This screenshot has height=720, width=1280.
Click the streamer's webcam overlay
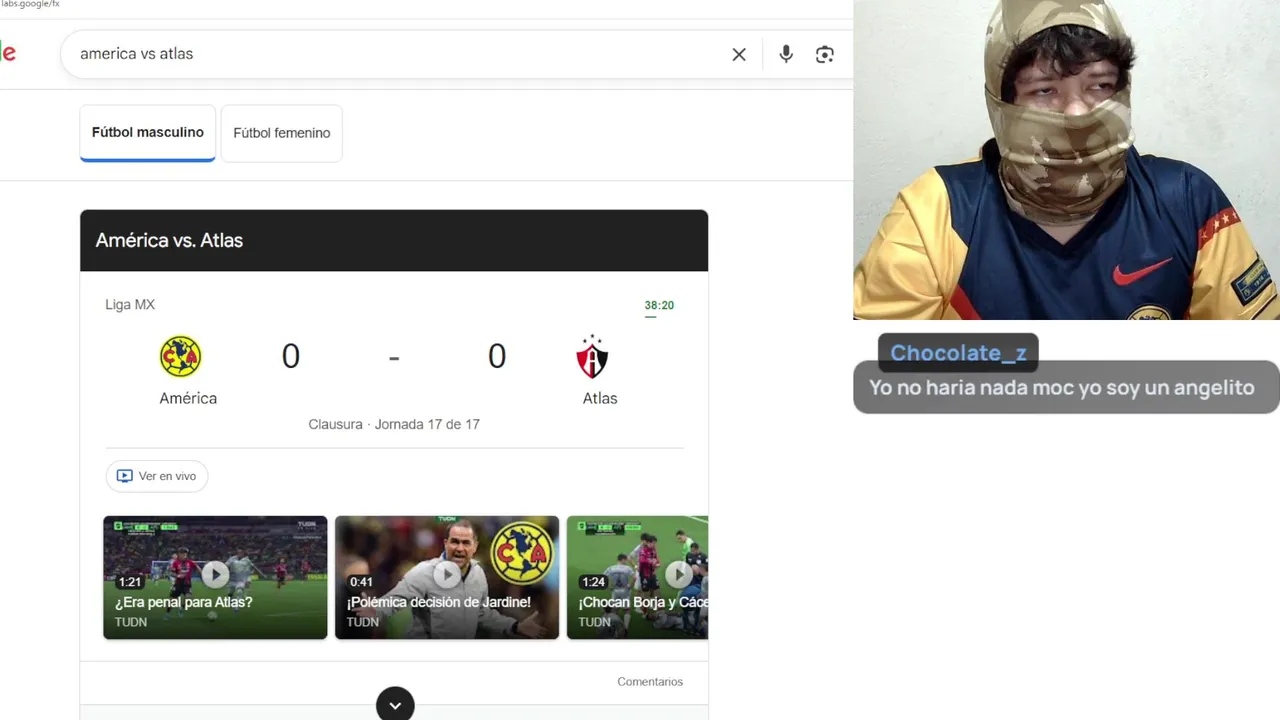point(1066,160)
